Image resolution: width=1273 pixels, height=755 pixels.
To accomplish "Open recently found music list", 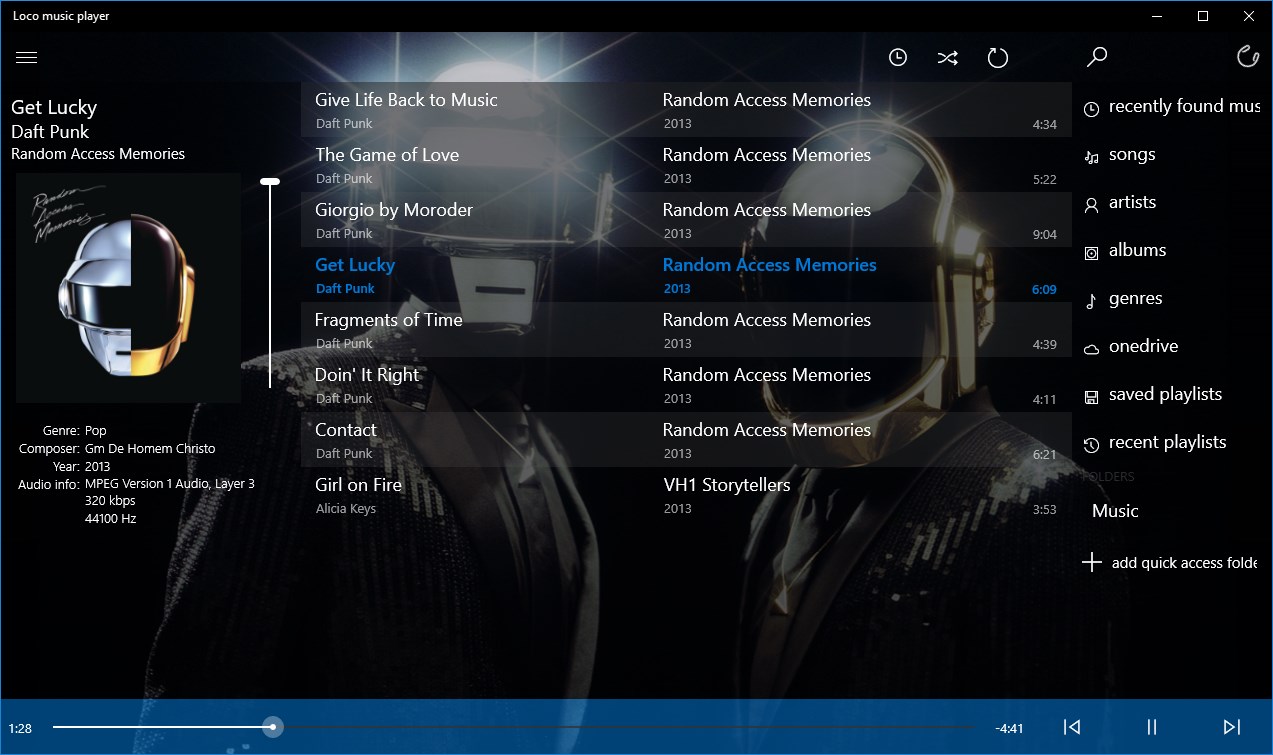I will click(1184, 106).
